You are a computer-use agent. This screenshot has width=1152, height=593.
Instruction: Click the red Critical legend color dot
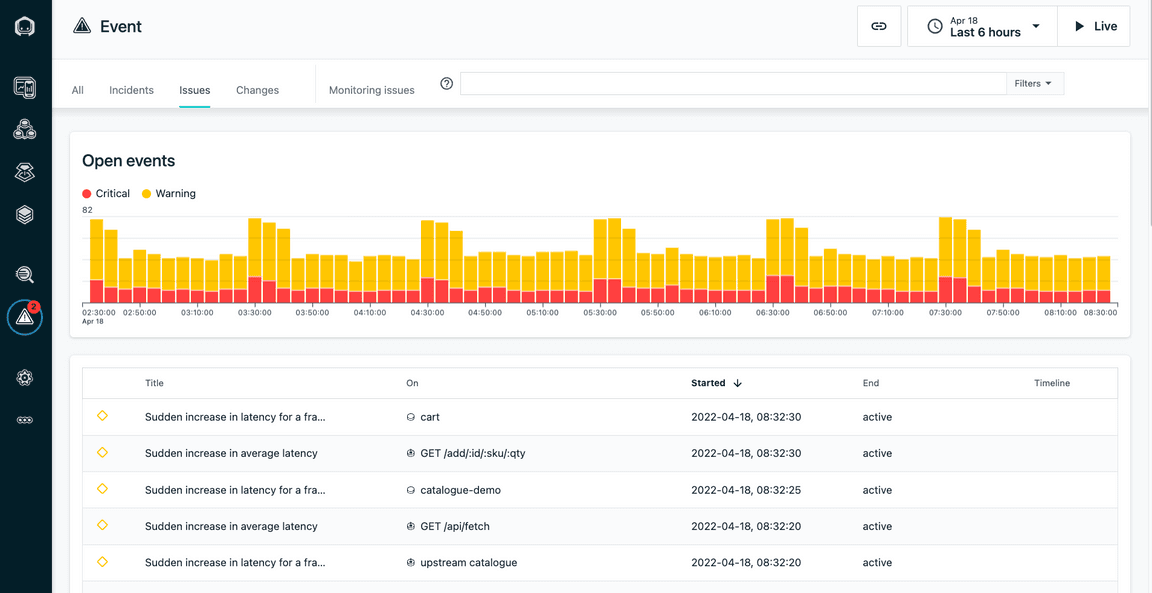87,194
